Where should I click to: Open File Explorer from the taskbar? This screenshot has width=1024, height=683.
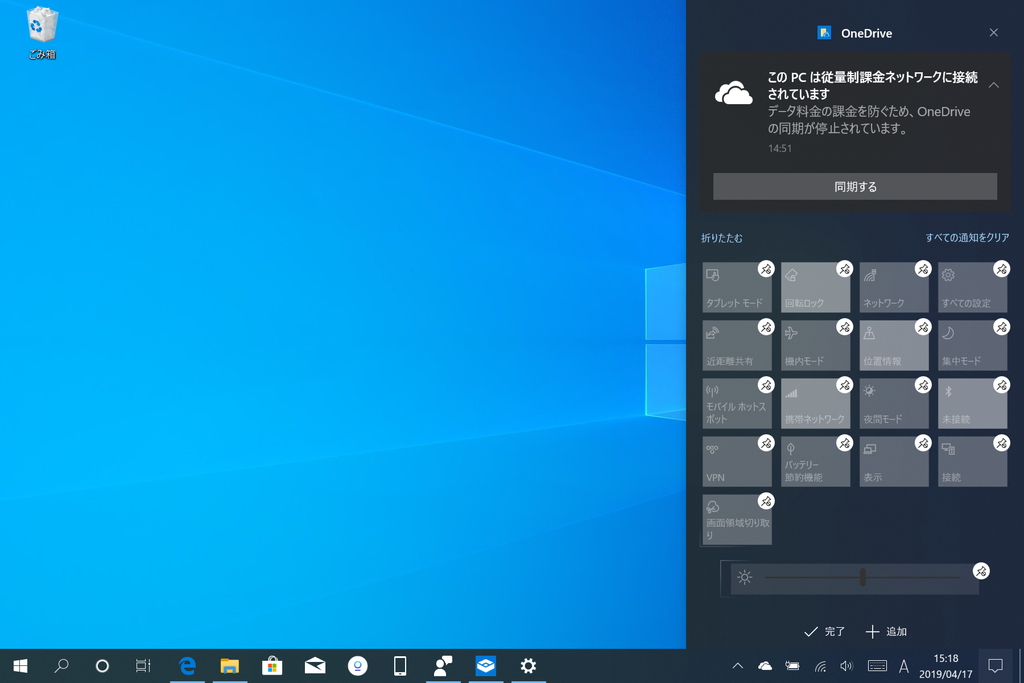pyautogui.click(x=229, y=666)
